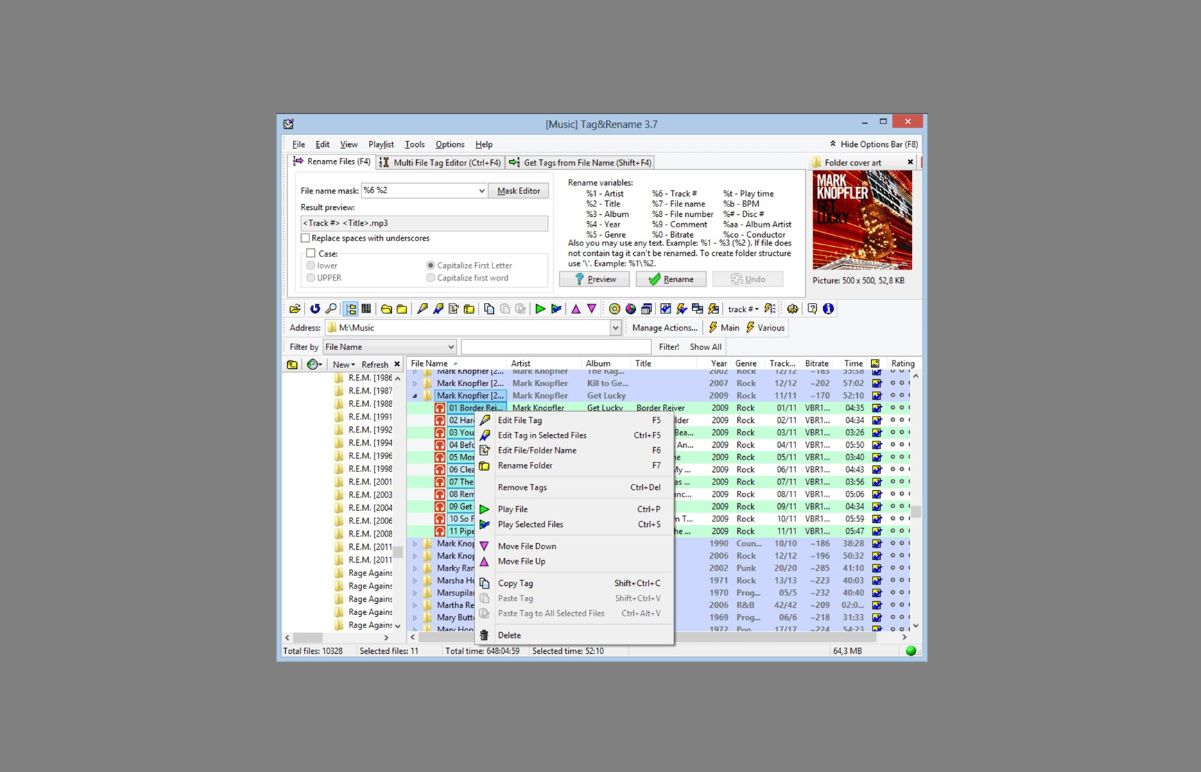Screen dimensions: 1201x772
Task: Click the blue info icon in toolbar
Action: (x=828, y=309)
